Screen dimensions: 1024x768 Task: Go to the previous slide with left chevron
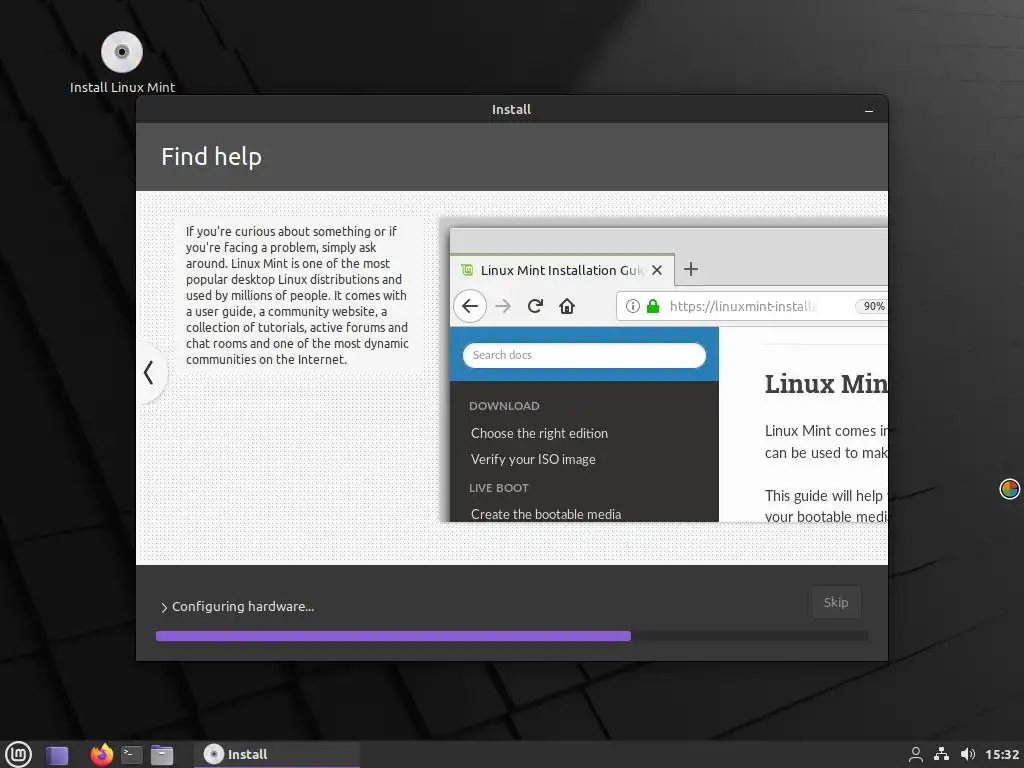(x=149, y=373)
